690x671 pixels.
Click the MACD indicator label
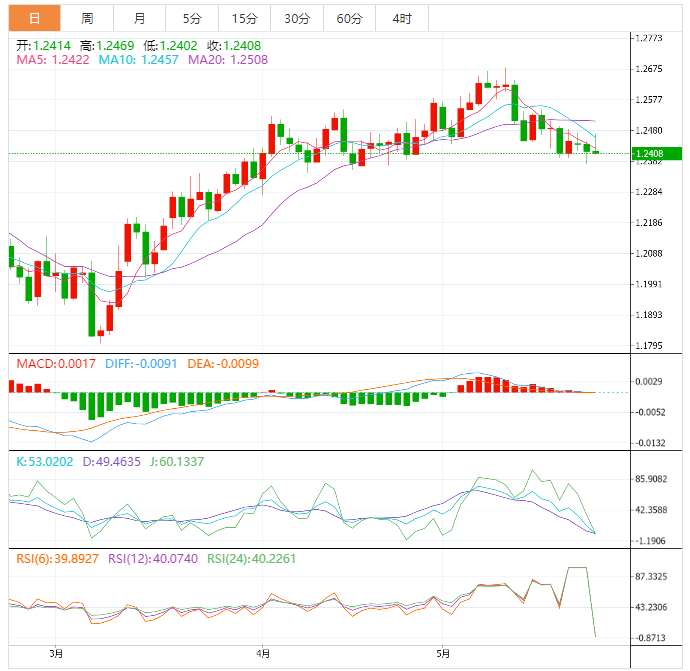[56, 363]
